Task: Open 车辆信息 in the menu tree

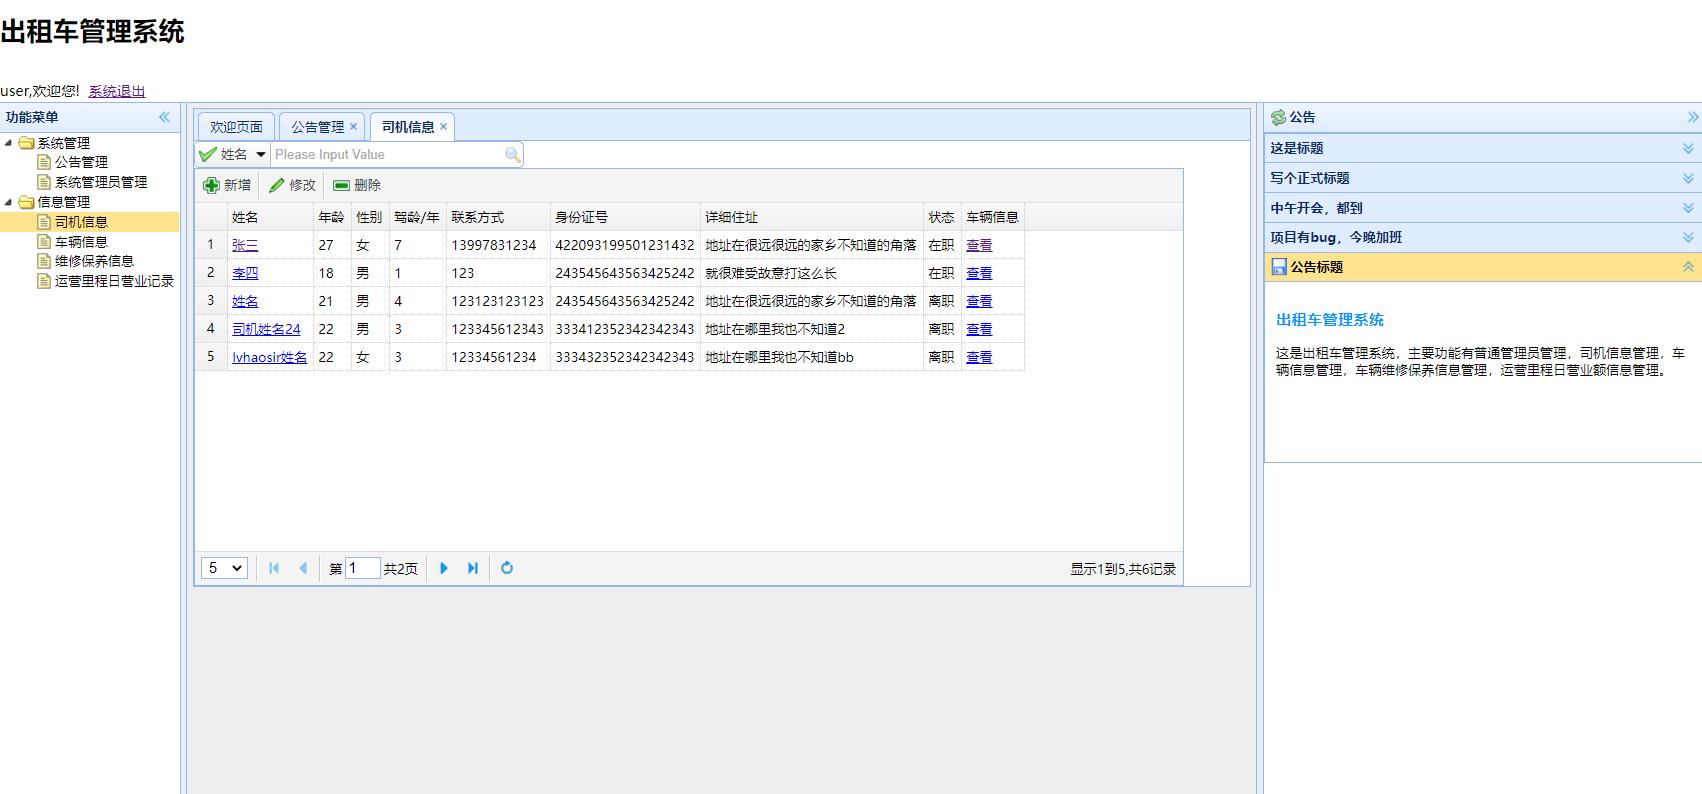Action: pyautogui.click(x=81, y=241)
